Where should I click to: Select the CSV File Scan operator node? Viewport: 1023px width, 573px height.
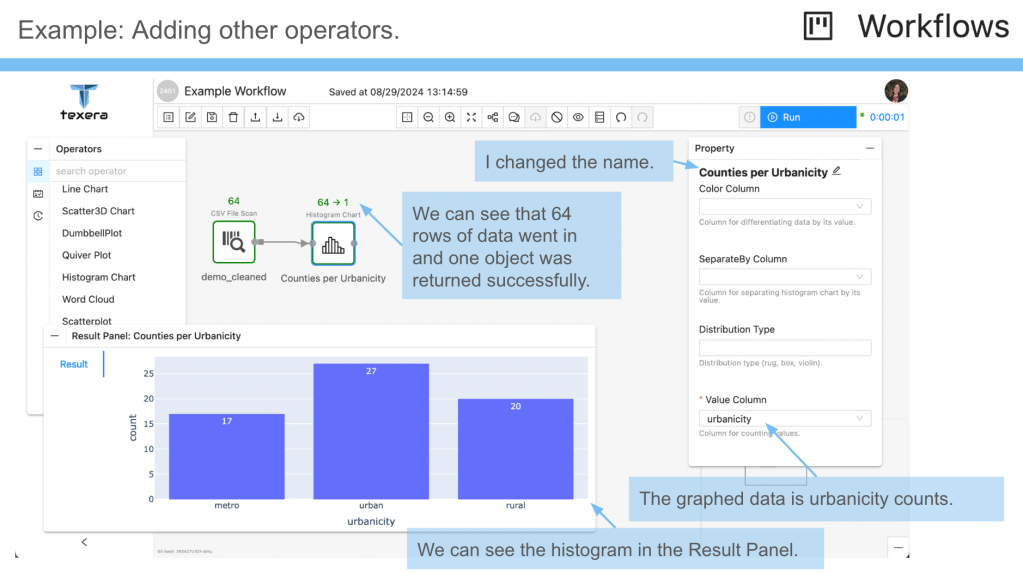pos(234,243)
